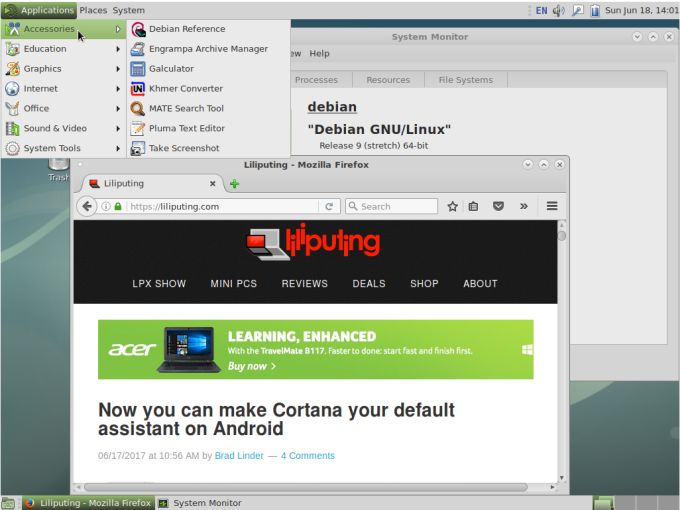
Task: Open Firefox hamburger menu
Action: [x=552, y=206]
